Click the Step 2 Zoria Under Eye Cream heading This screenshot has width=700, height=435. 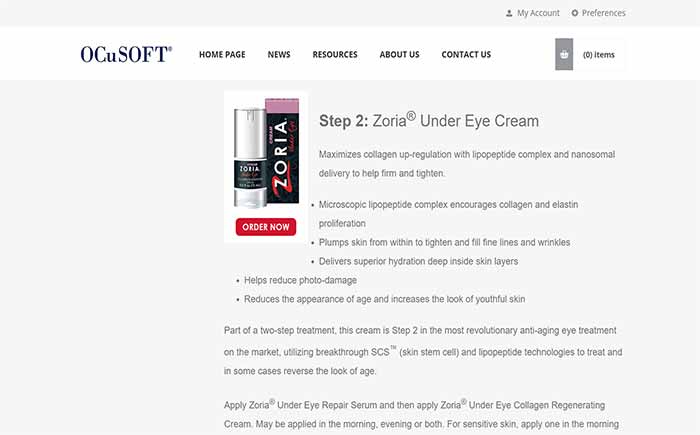click(x=429, y=121)
